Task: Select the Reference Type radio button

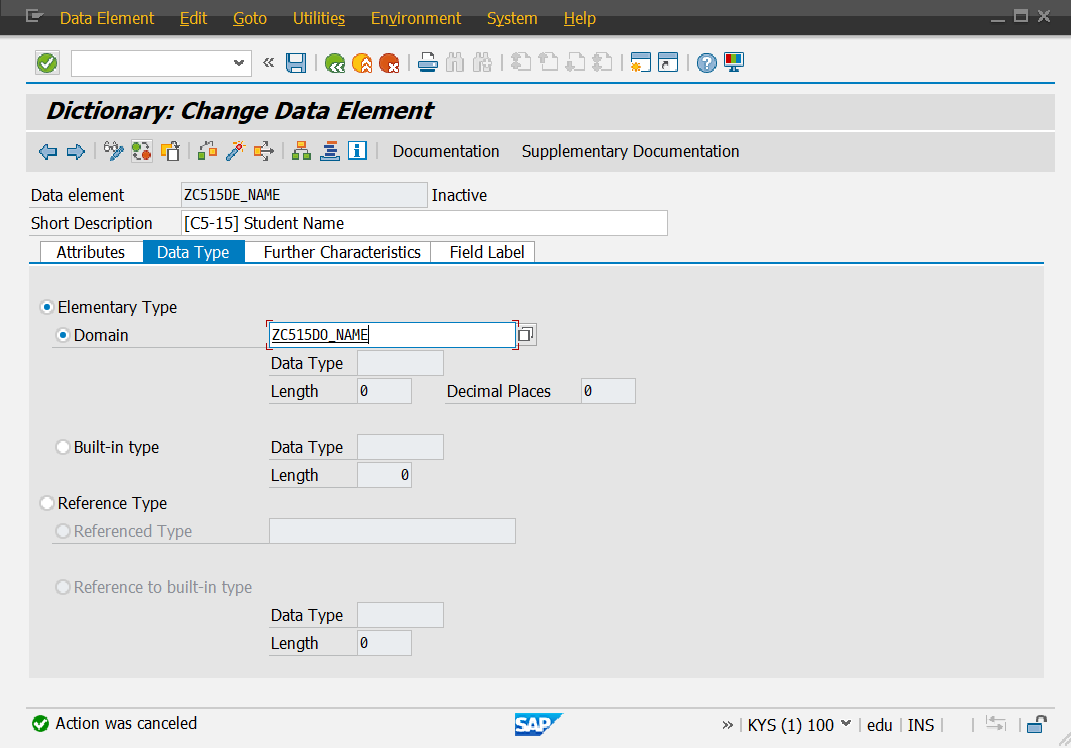Action: (x=46, y=503)
